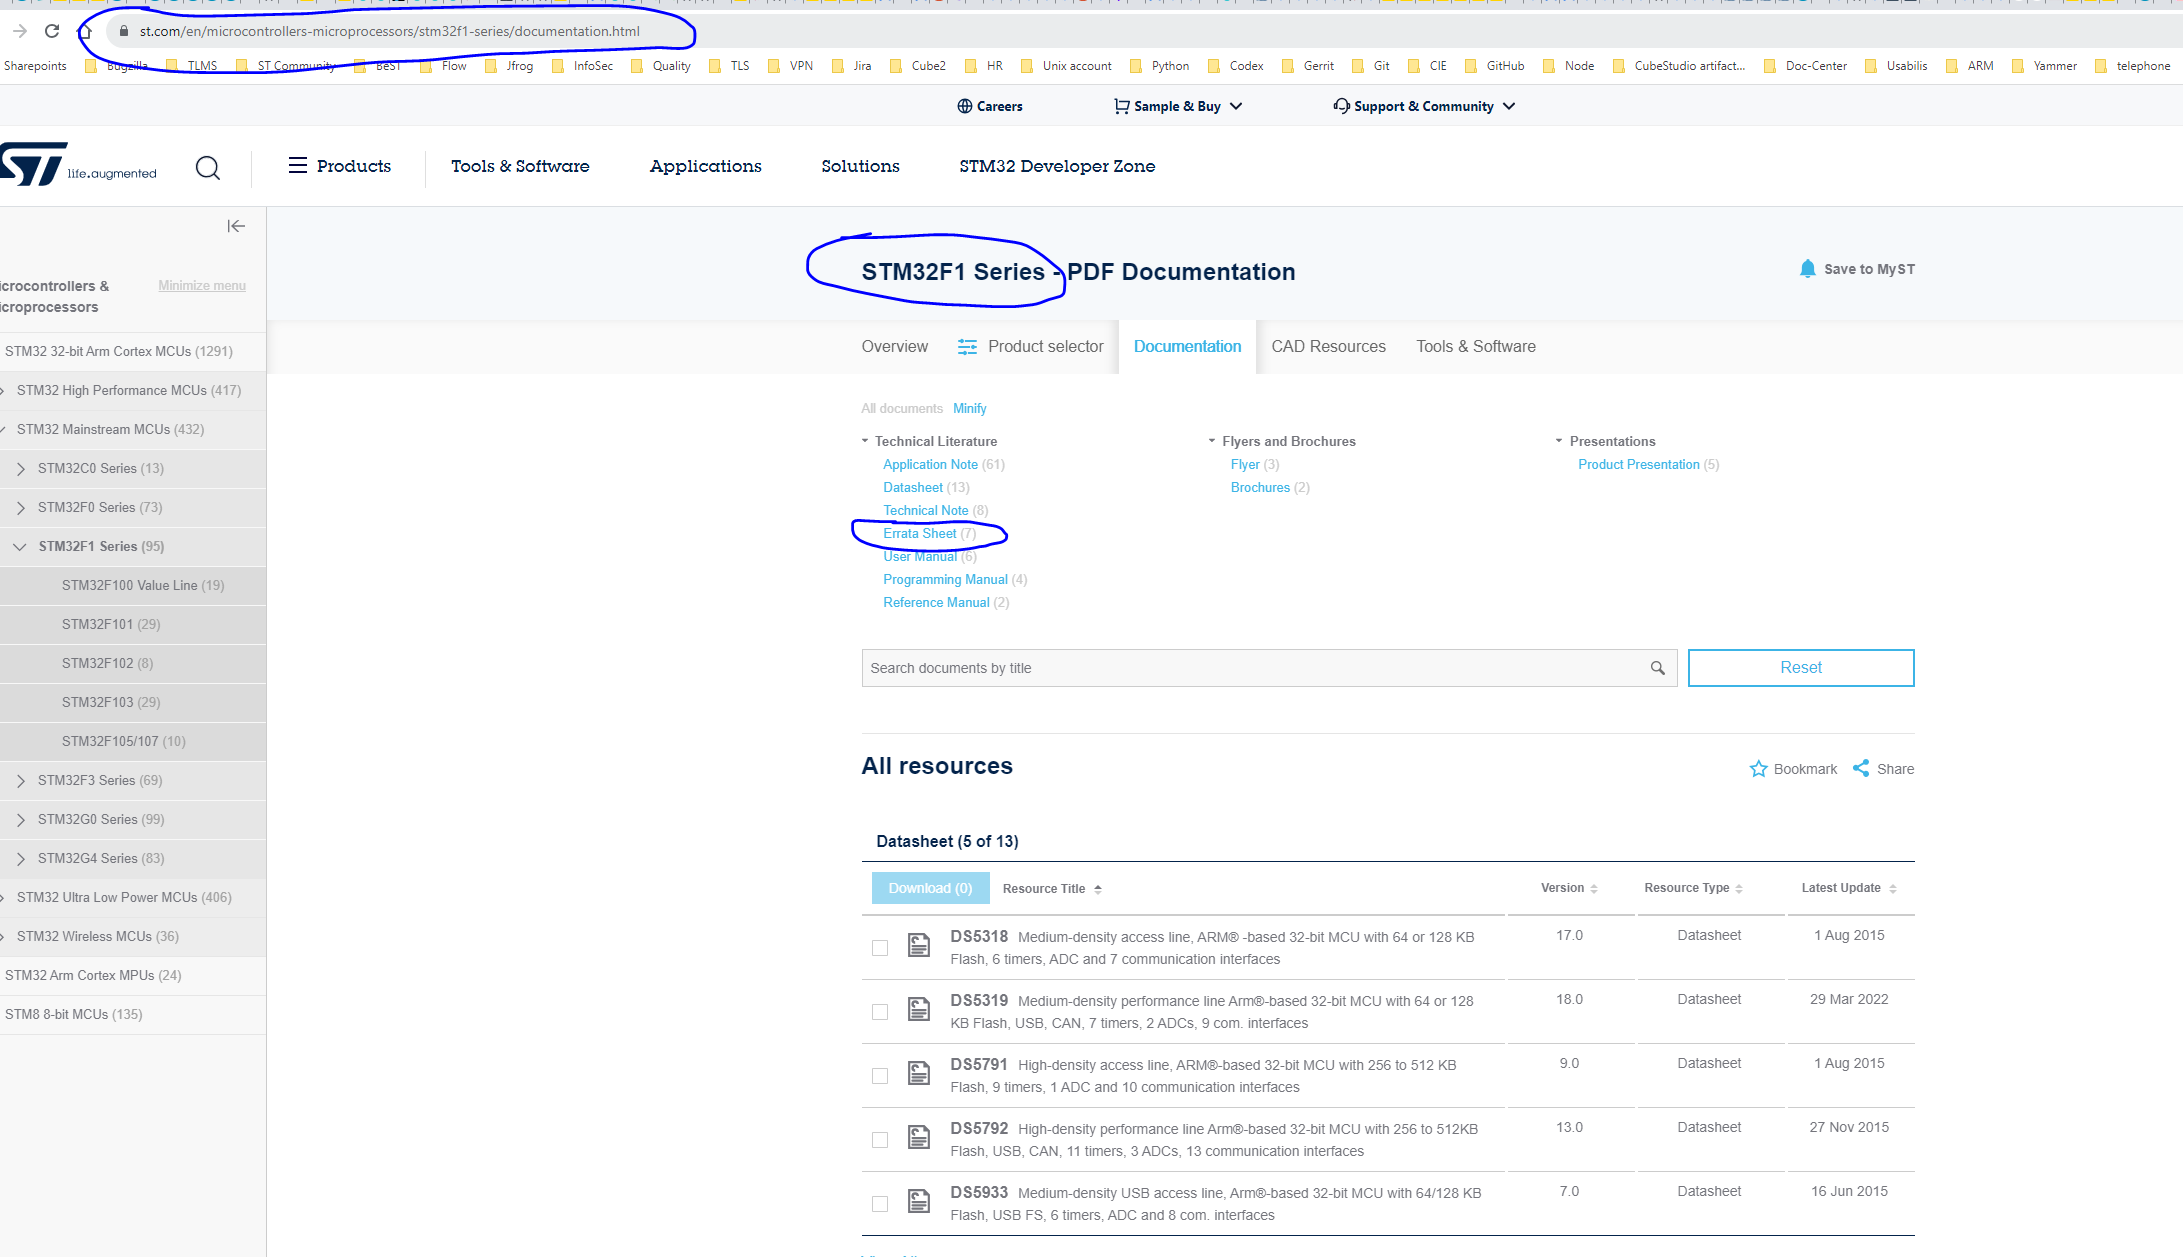Viewport: 2183px width, 1257px height.
Task: Expand the STM32C0 Series tree node
Action: pyautogui.click(x=21, y=469)
